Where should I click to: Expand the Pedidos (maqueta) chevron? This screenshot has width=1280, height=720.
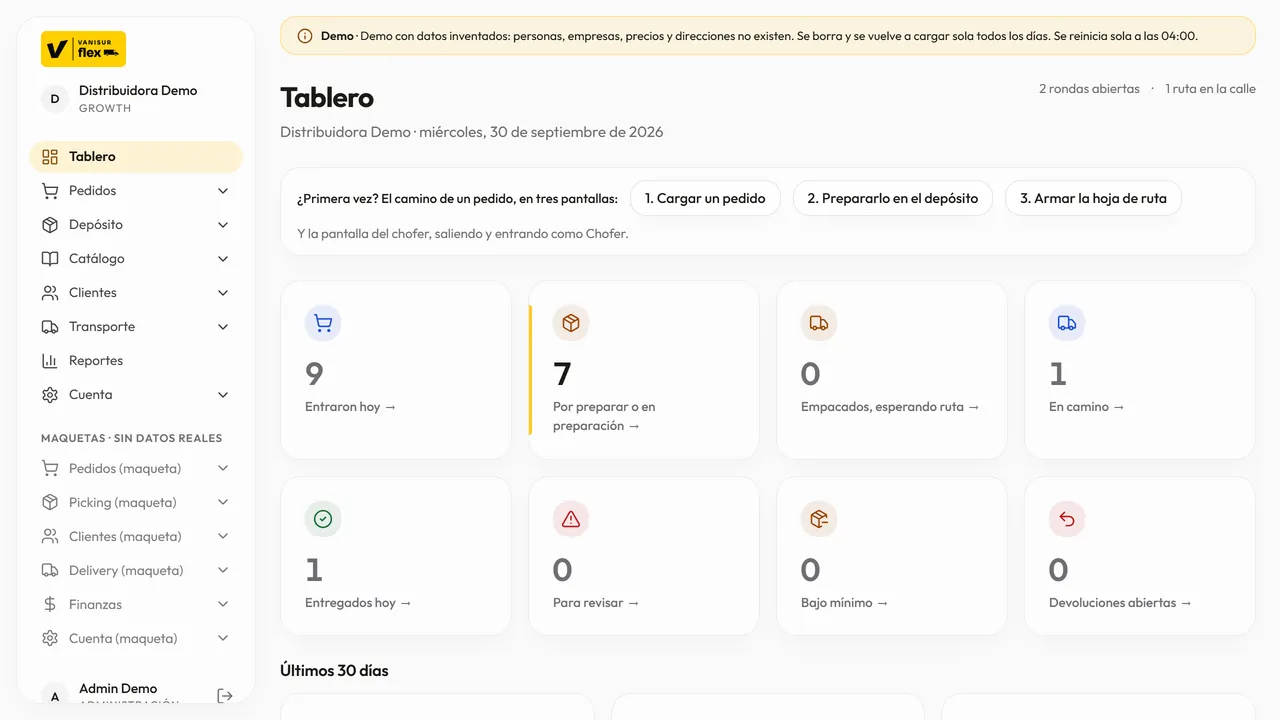(223, 469)
